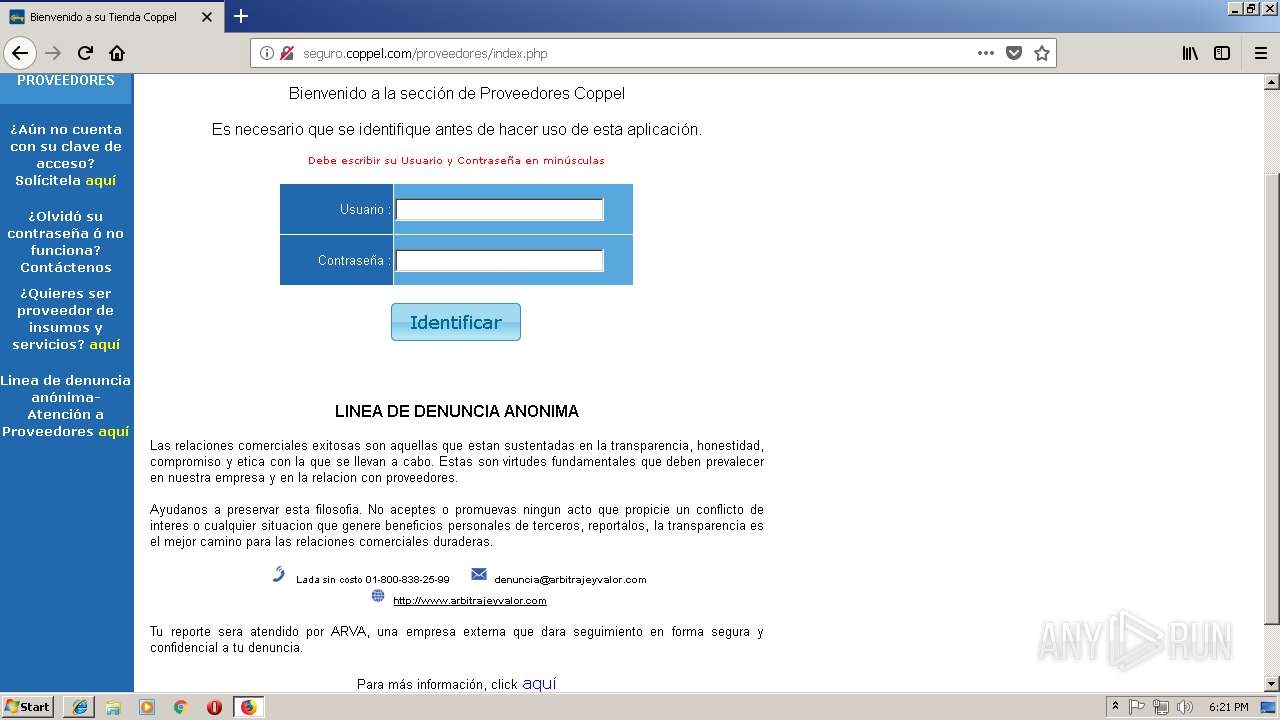Click the browser Back arrow button
The image size is (1280, 720).
click(x=20, y=53)
